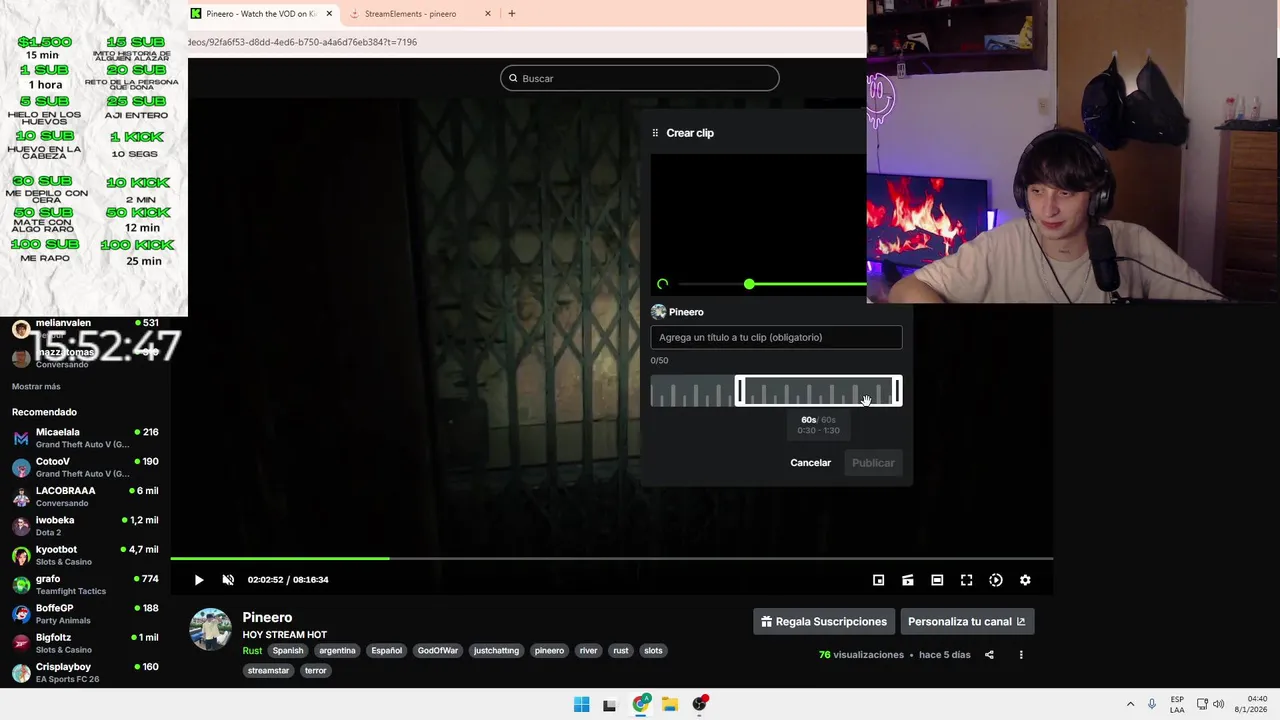Open the Windows Start menu
This screenshot has width=1280, height=720.
pyautogui.click(x=581, y=704)
